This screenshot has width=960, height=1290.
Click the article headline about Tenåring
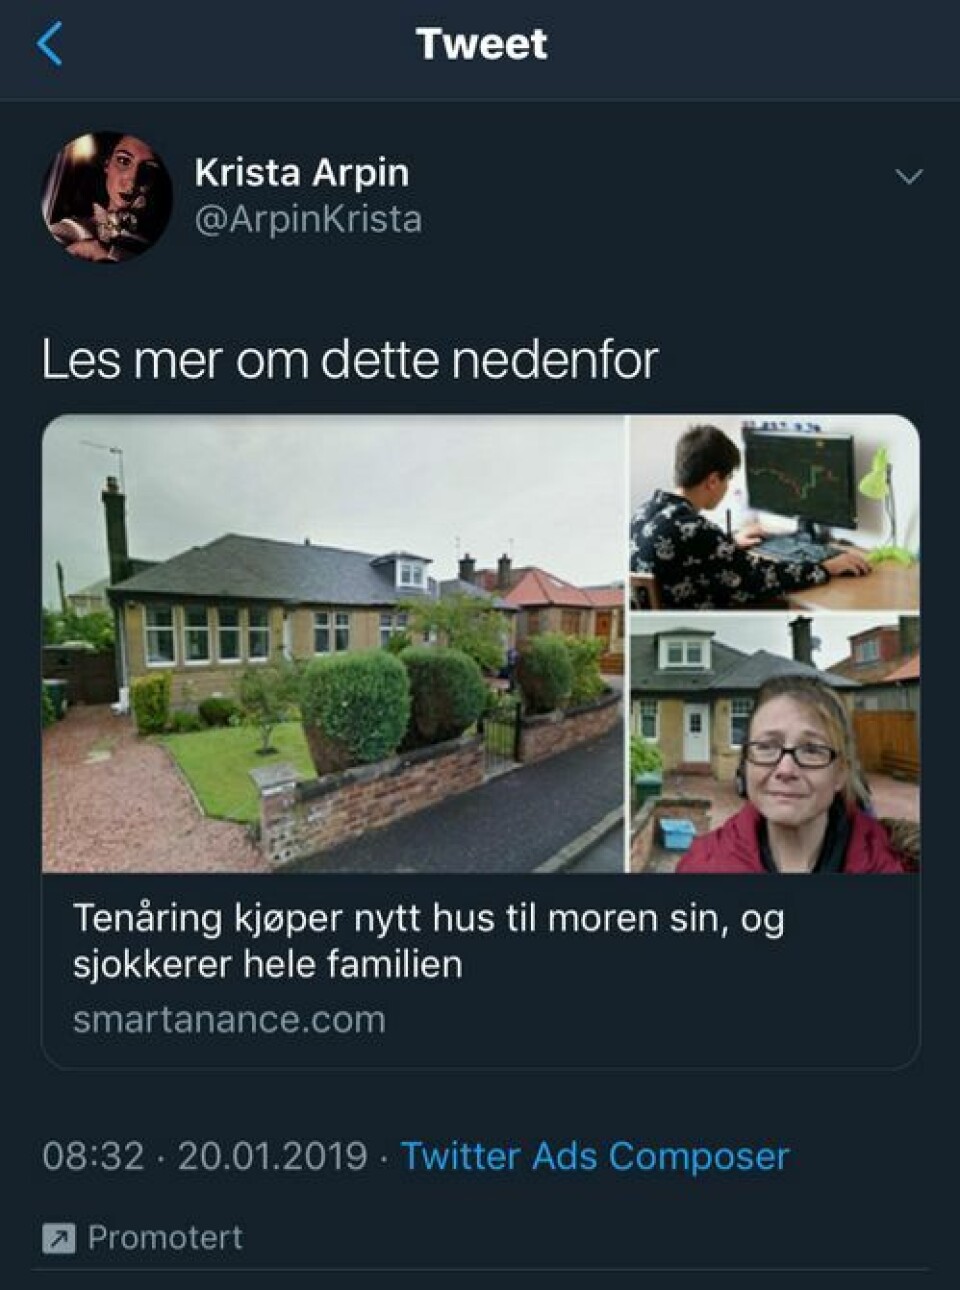428,941
